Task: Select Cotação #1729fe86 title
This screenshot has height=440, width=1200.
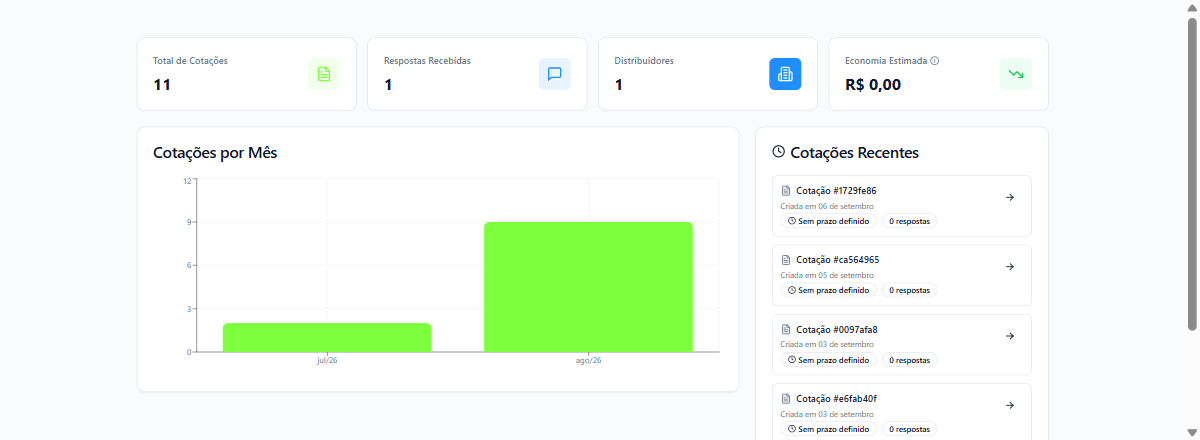Action: tap(837, 191)
